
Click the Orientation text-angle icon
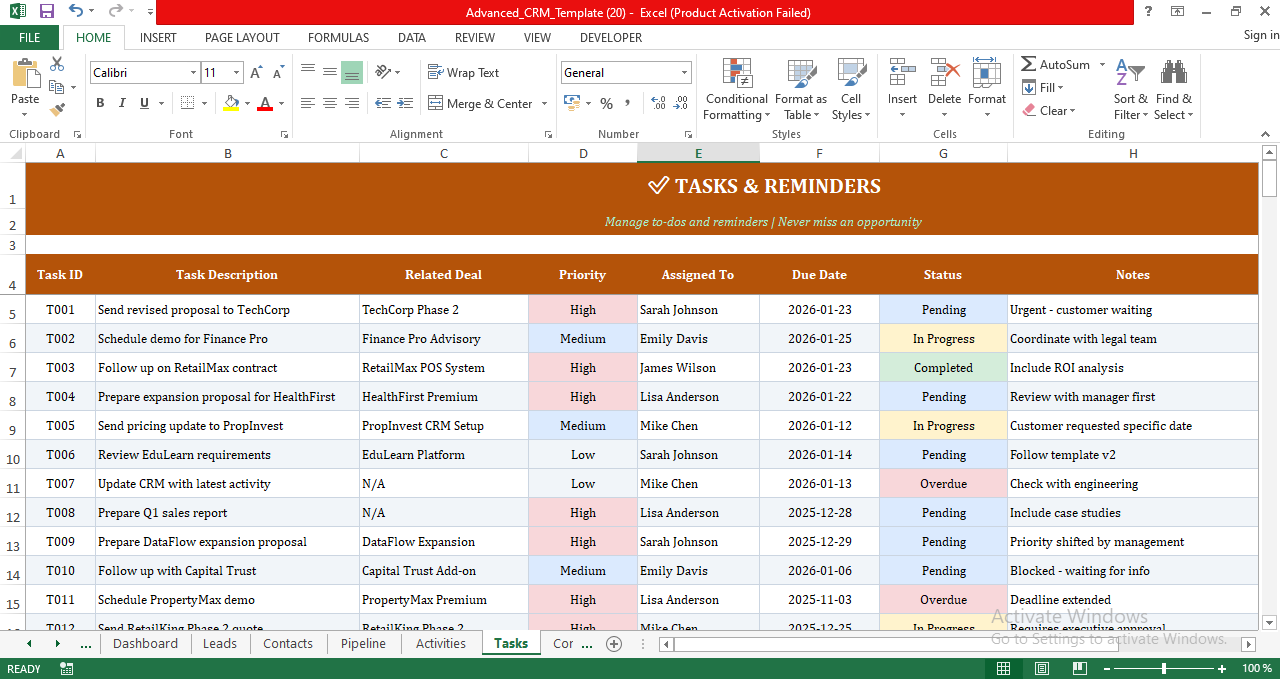383,72
